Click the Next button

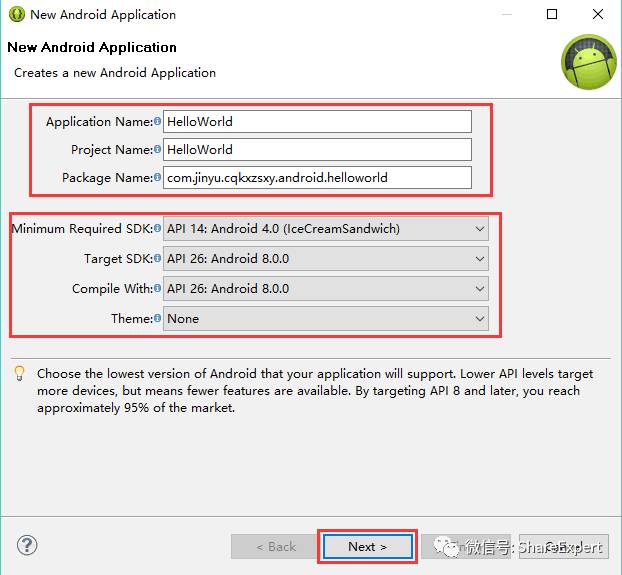tap(368, 546)
